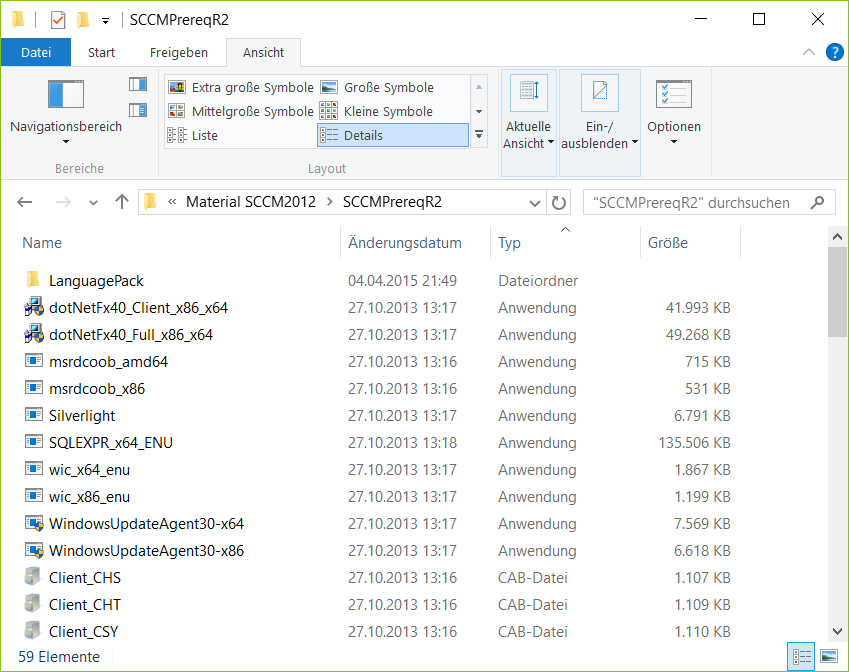Toggle the preview pane icon
This screenshot has width=849, height=672.
(x=138, y=84)
